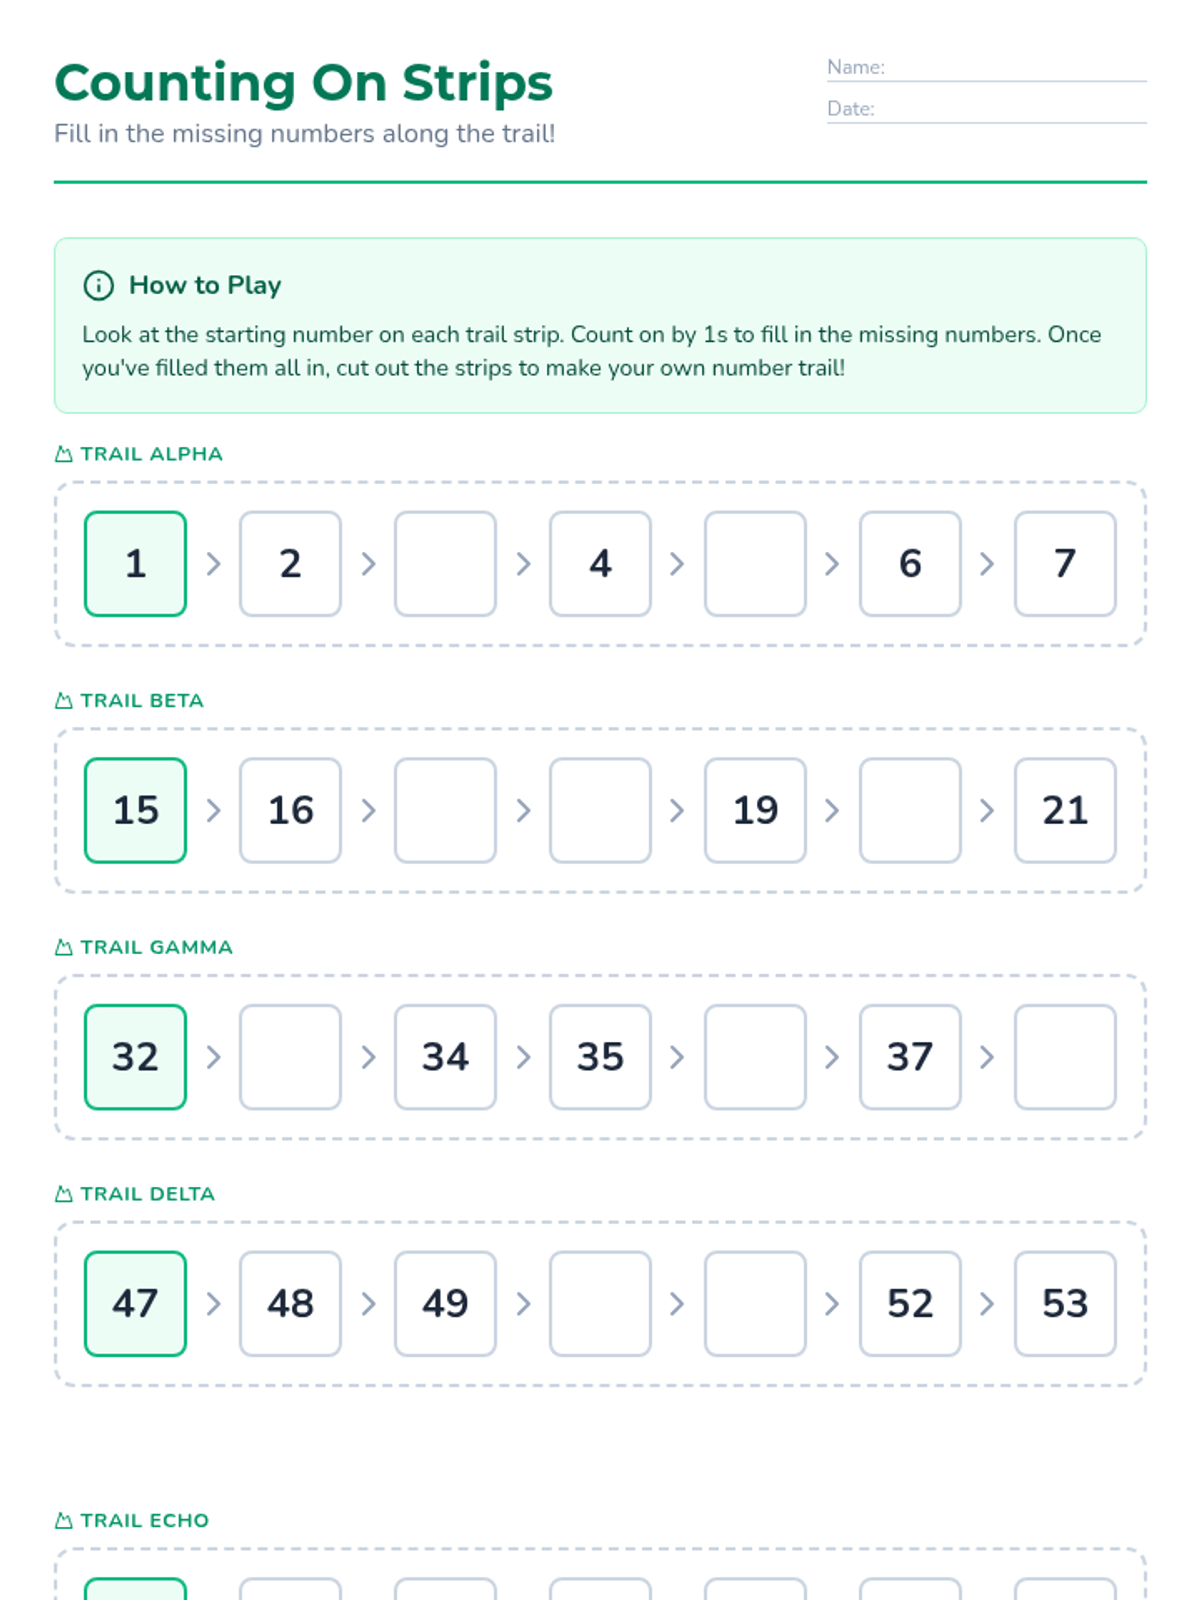This screenshot has width=1200, height=1600.
Task: Click the Name input line
Action: click(x=1015, y=68)
